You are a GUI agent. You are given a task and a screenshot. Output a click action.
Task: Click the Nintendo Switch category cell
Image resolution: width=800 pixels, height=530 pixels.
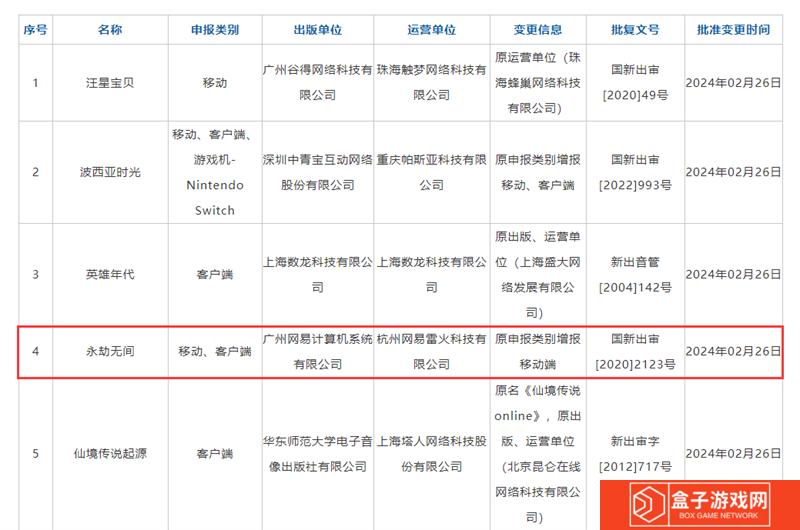coord(215,172)
